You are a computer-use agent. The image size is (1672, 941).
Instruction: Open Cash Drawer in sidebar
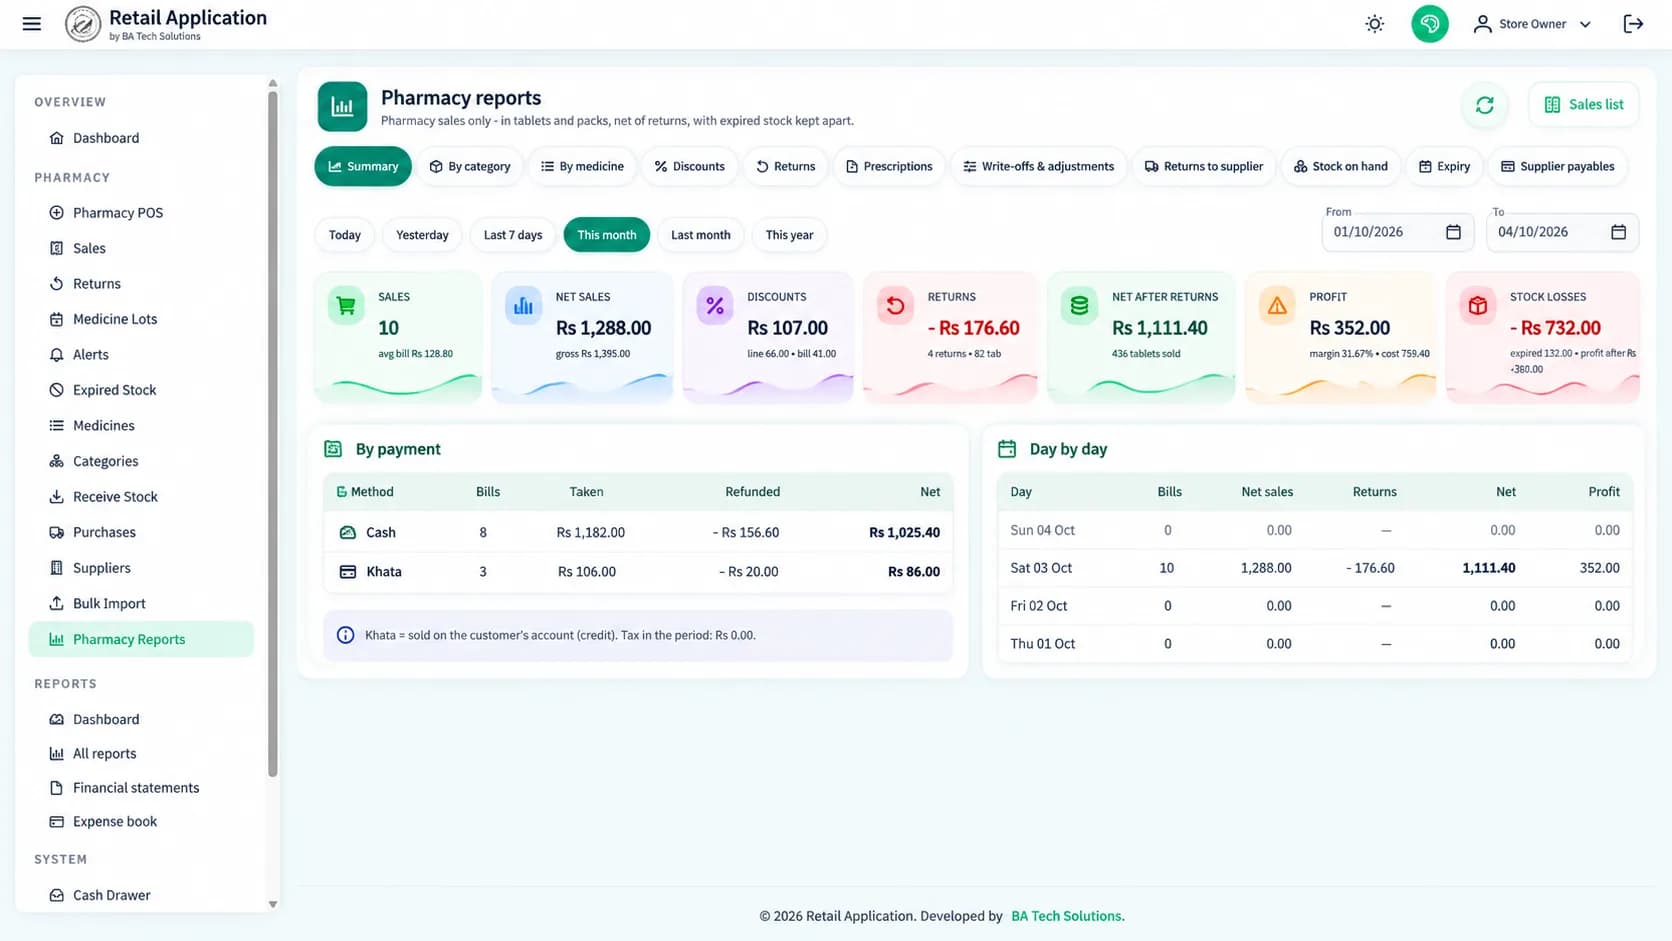point(141,895)
